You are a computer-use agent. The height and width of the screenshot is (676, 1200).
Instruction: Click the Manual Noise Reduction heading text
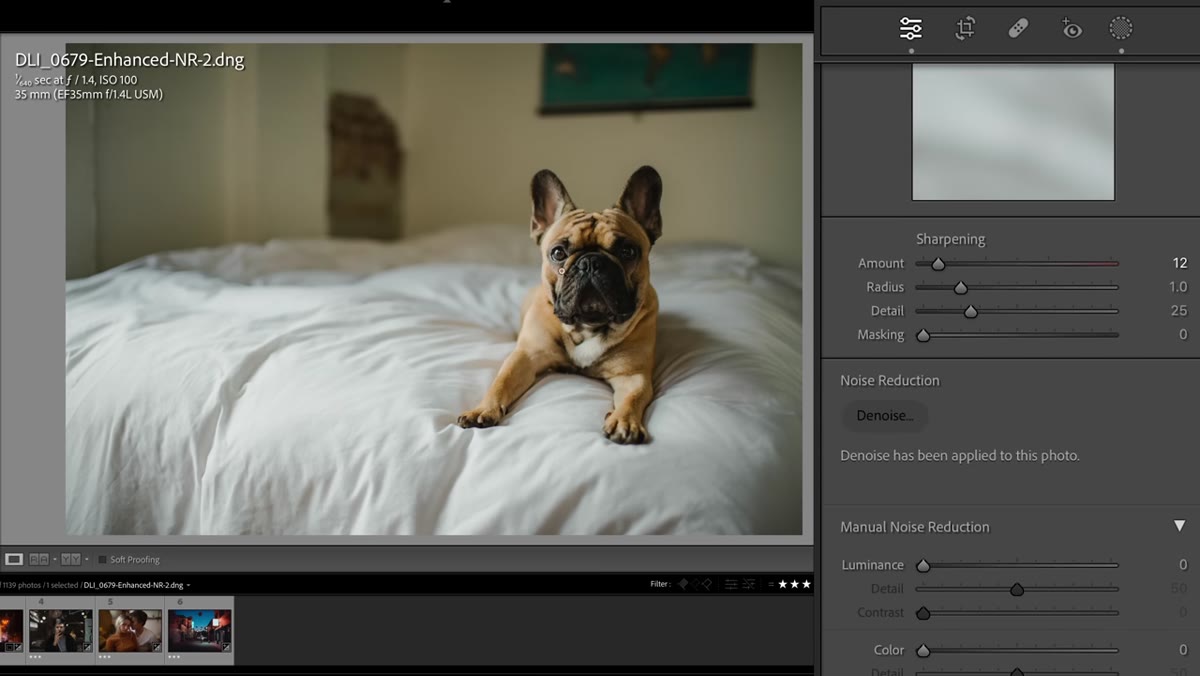pyautogui.click(x=915, y=527)
